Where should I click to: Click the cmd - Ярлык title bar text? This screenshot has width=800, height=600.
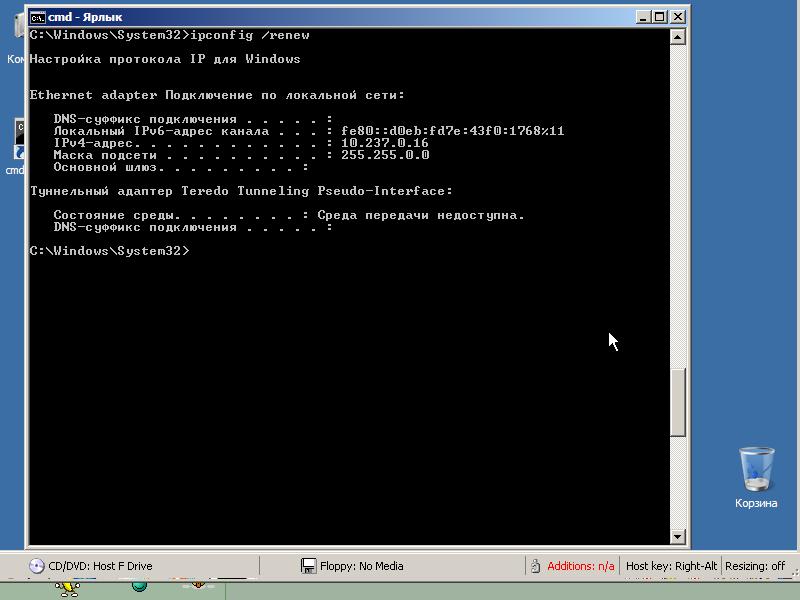point(85,17)
